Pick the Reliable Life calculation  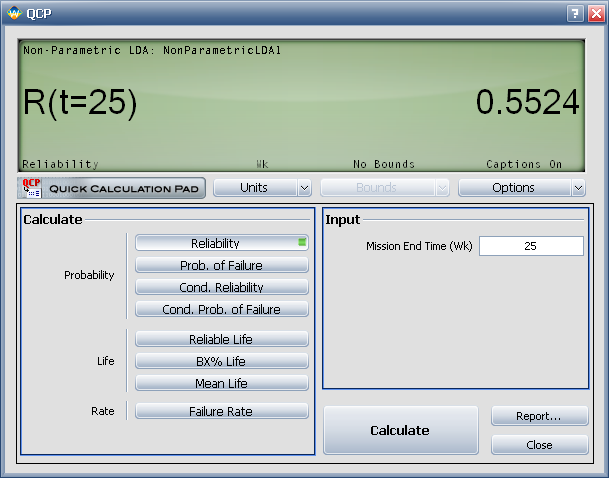tap(221, 340)
